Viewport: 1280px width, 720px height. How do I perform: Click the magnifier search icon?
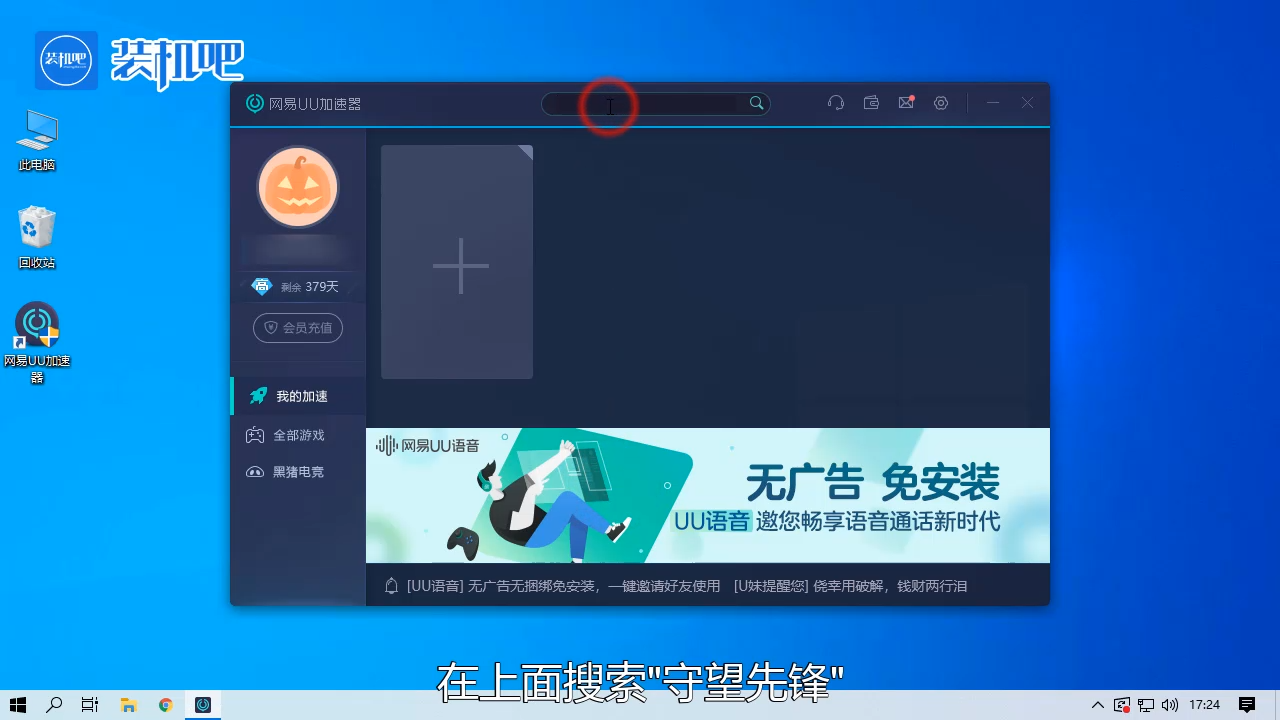pos(756,102)
